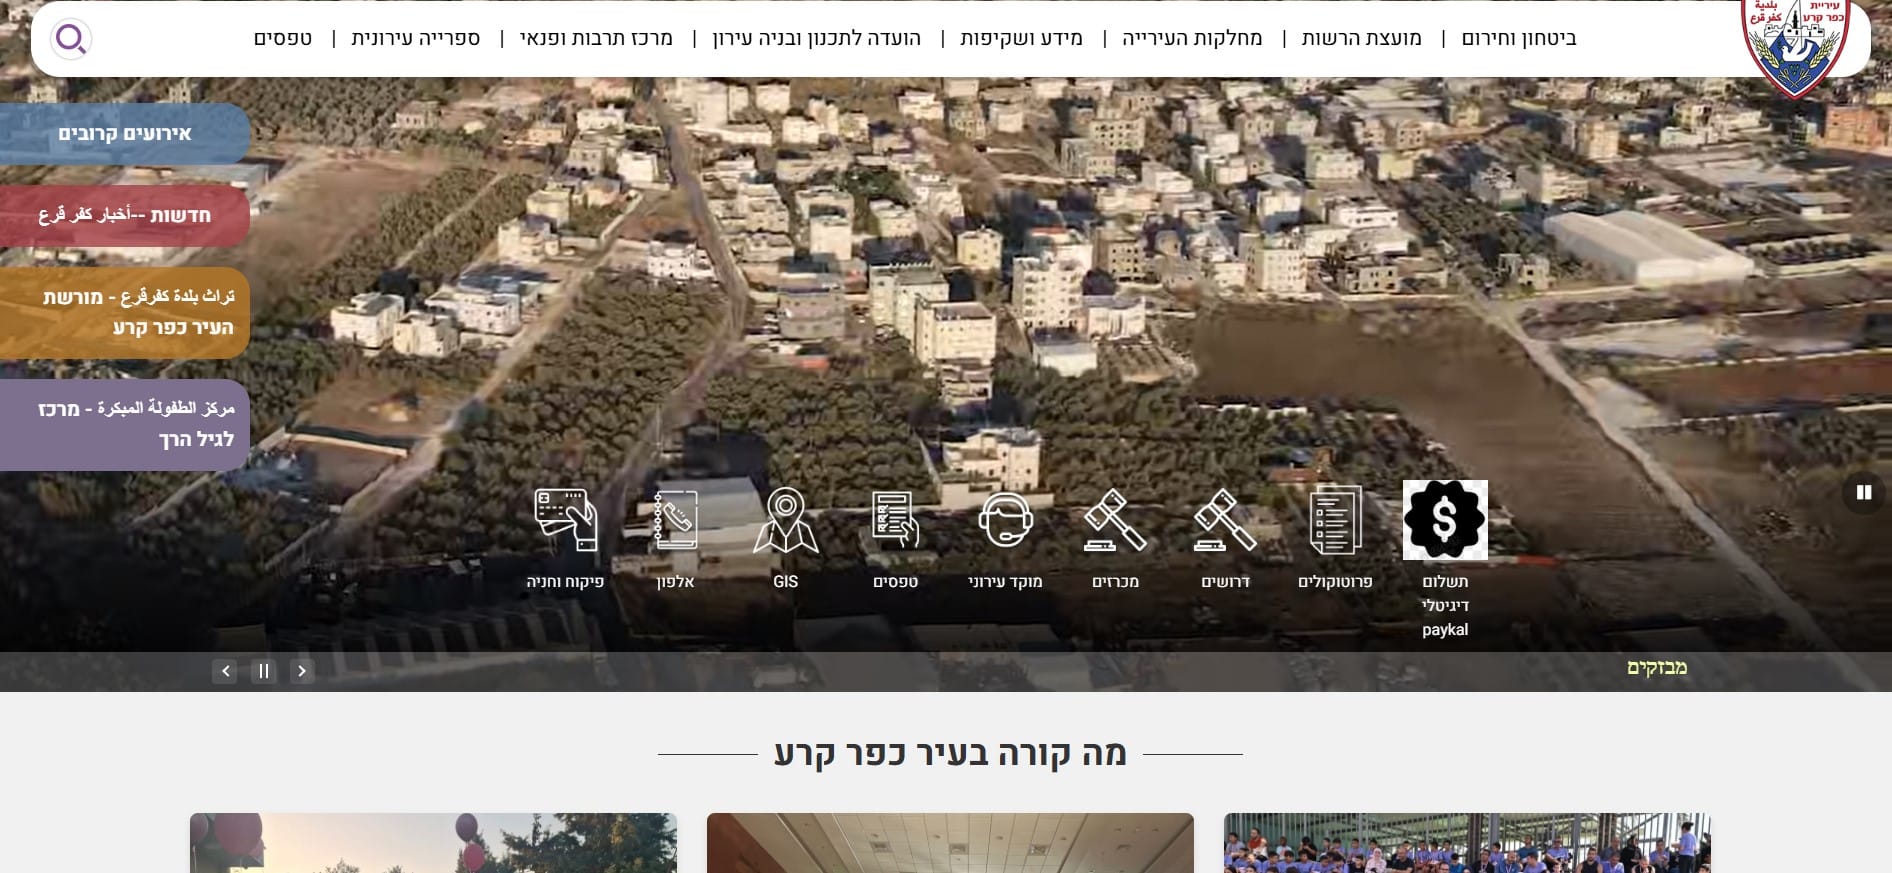This screenshot has width=1892, height=873.
Task: Expand the מחלקות העירייה menu
Action: pyautogui.click(x=1192, y=39)
